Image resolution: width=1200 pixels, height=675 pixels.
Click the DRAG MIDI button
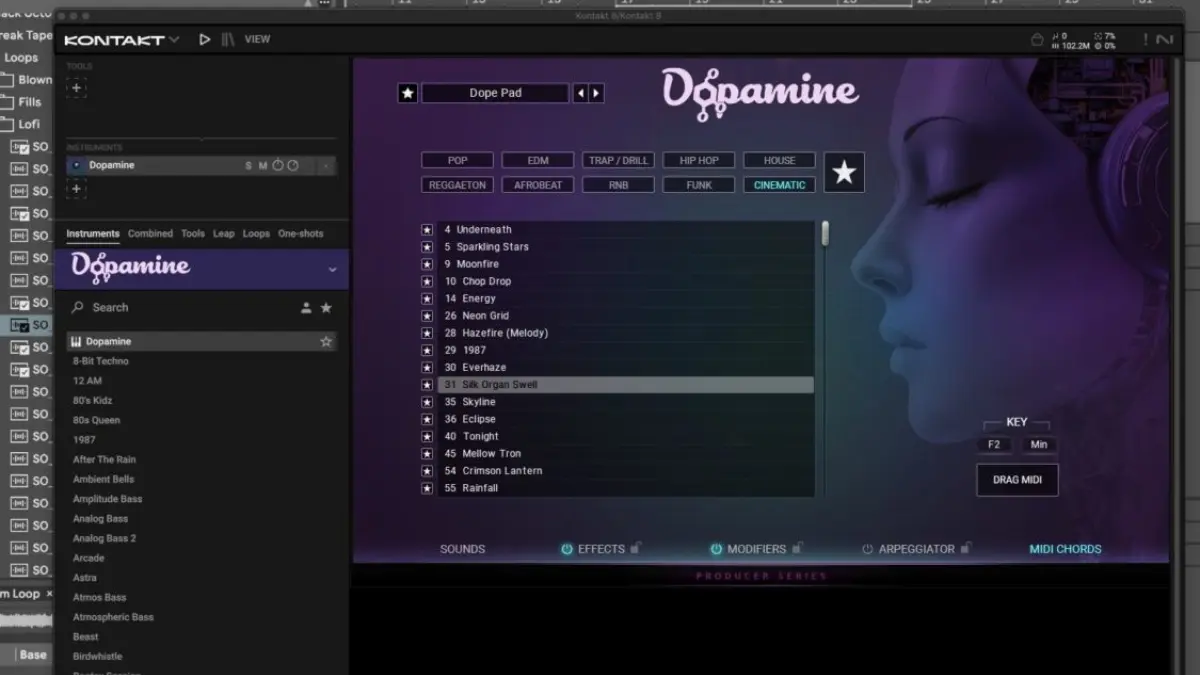(x=1017, y=480)
